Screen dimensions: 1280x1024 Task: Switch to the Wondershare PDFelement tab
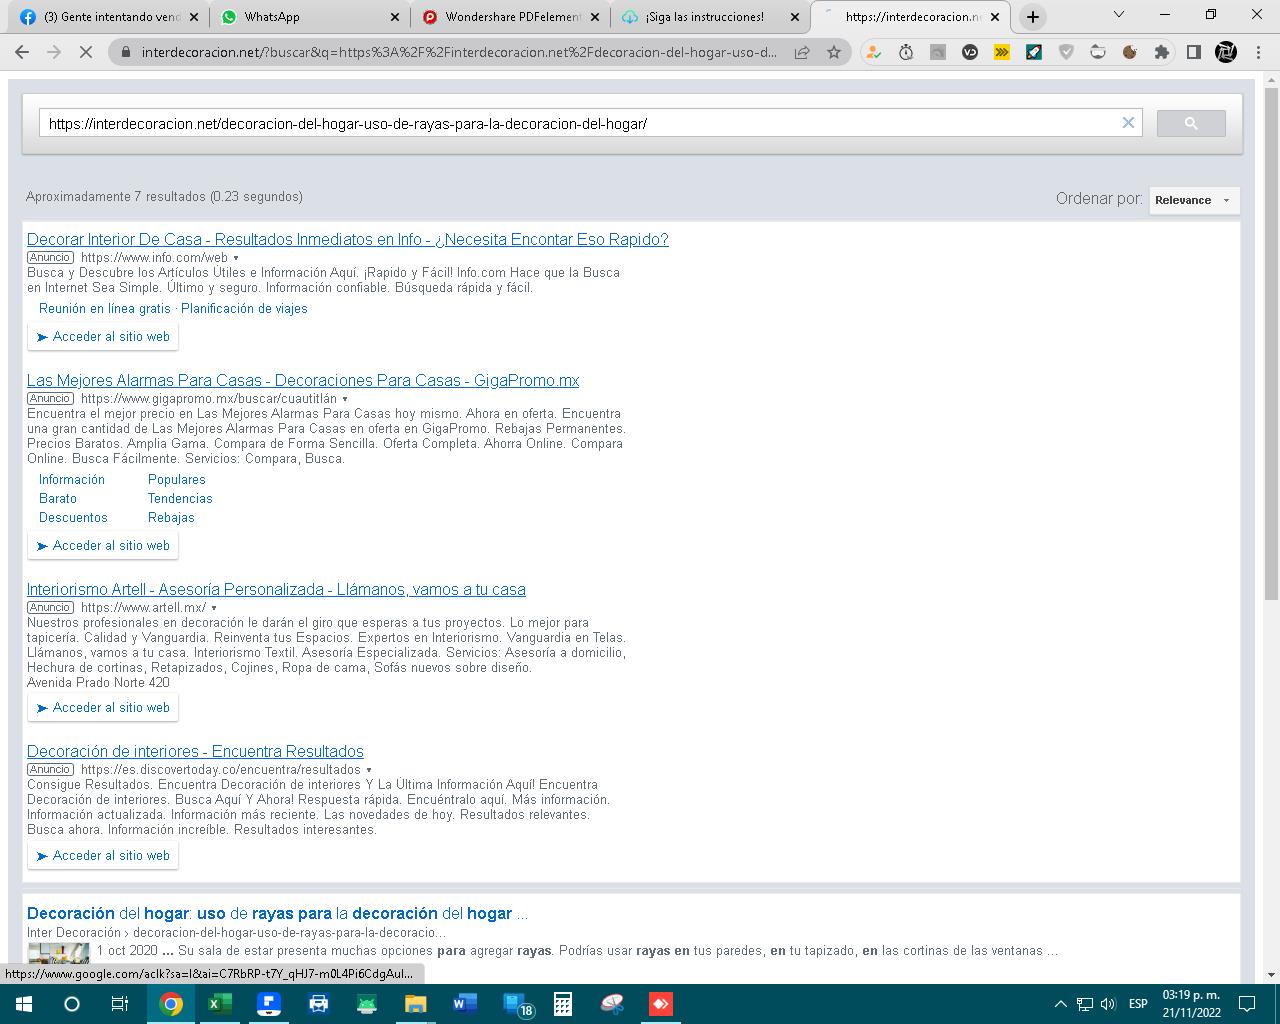[512, 17]
